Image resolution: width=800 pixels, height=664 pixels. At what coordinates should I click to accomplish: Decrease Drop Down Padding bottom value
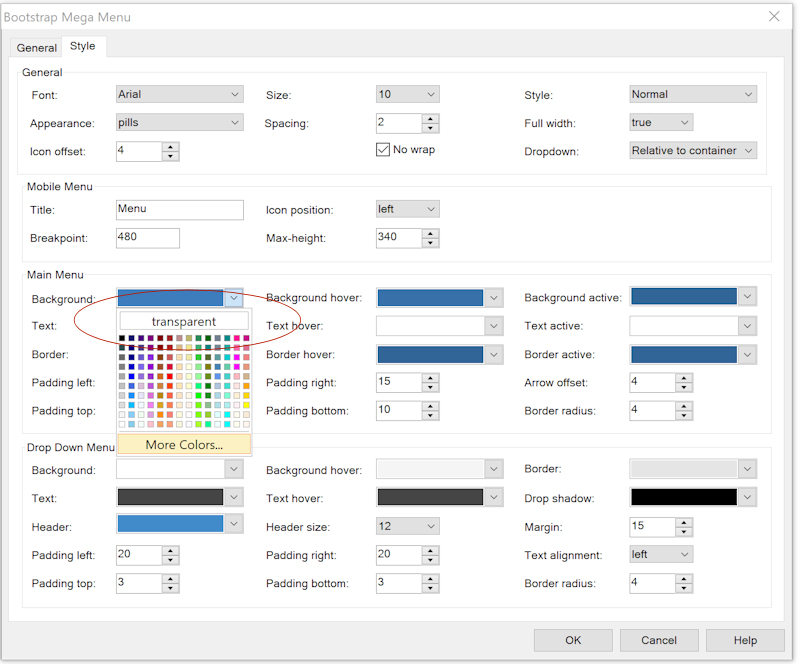[431, 588]
